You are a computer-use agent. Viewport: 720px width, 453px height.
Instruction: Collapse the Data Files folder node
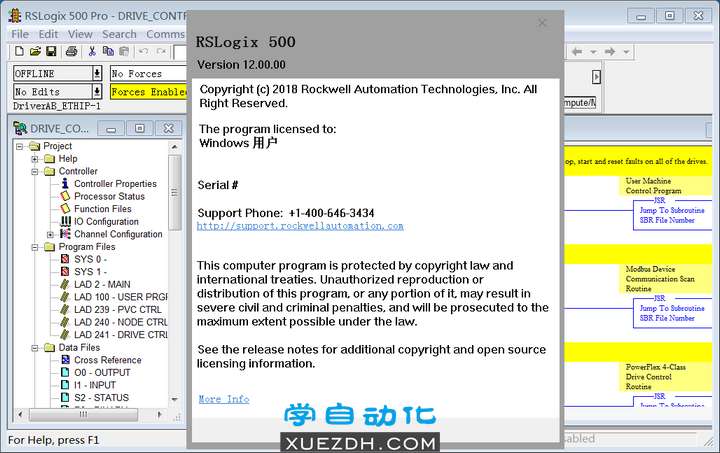pyautogui.click(x=35, y=348)
